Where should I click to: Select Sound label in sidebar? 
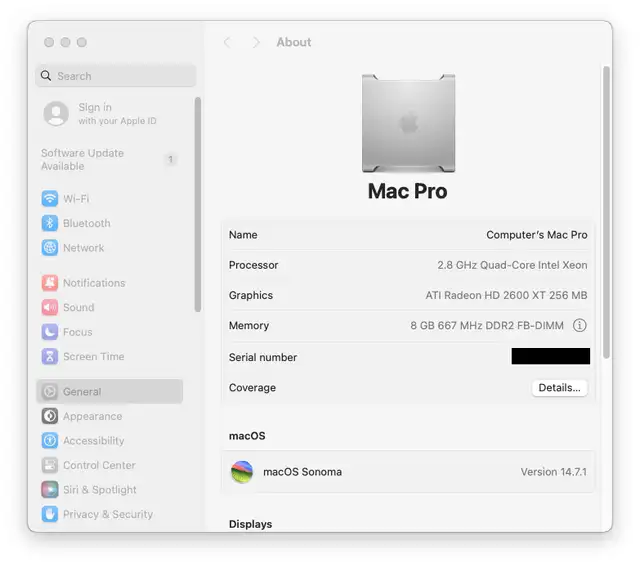78,307
